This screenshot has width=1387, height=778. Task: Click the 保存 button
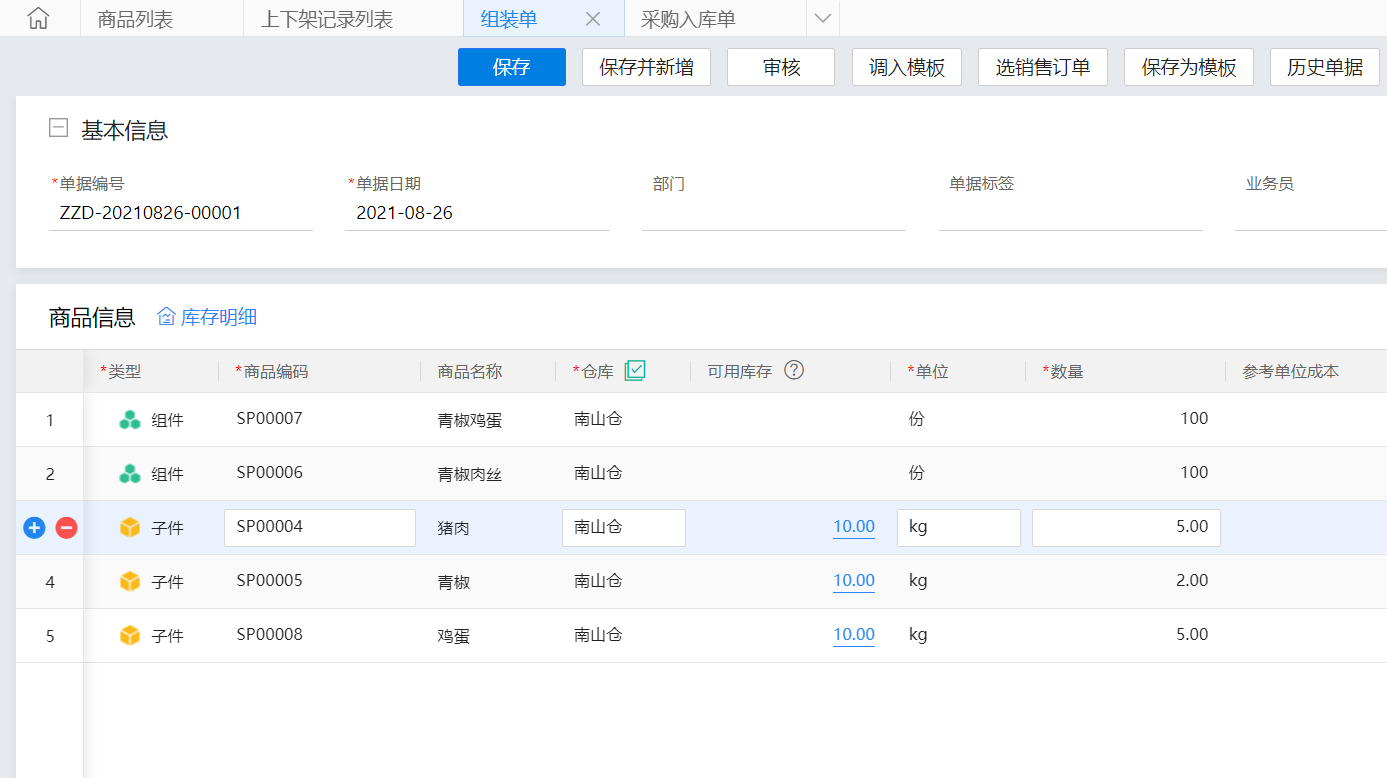[512, 67]
